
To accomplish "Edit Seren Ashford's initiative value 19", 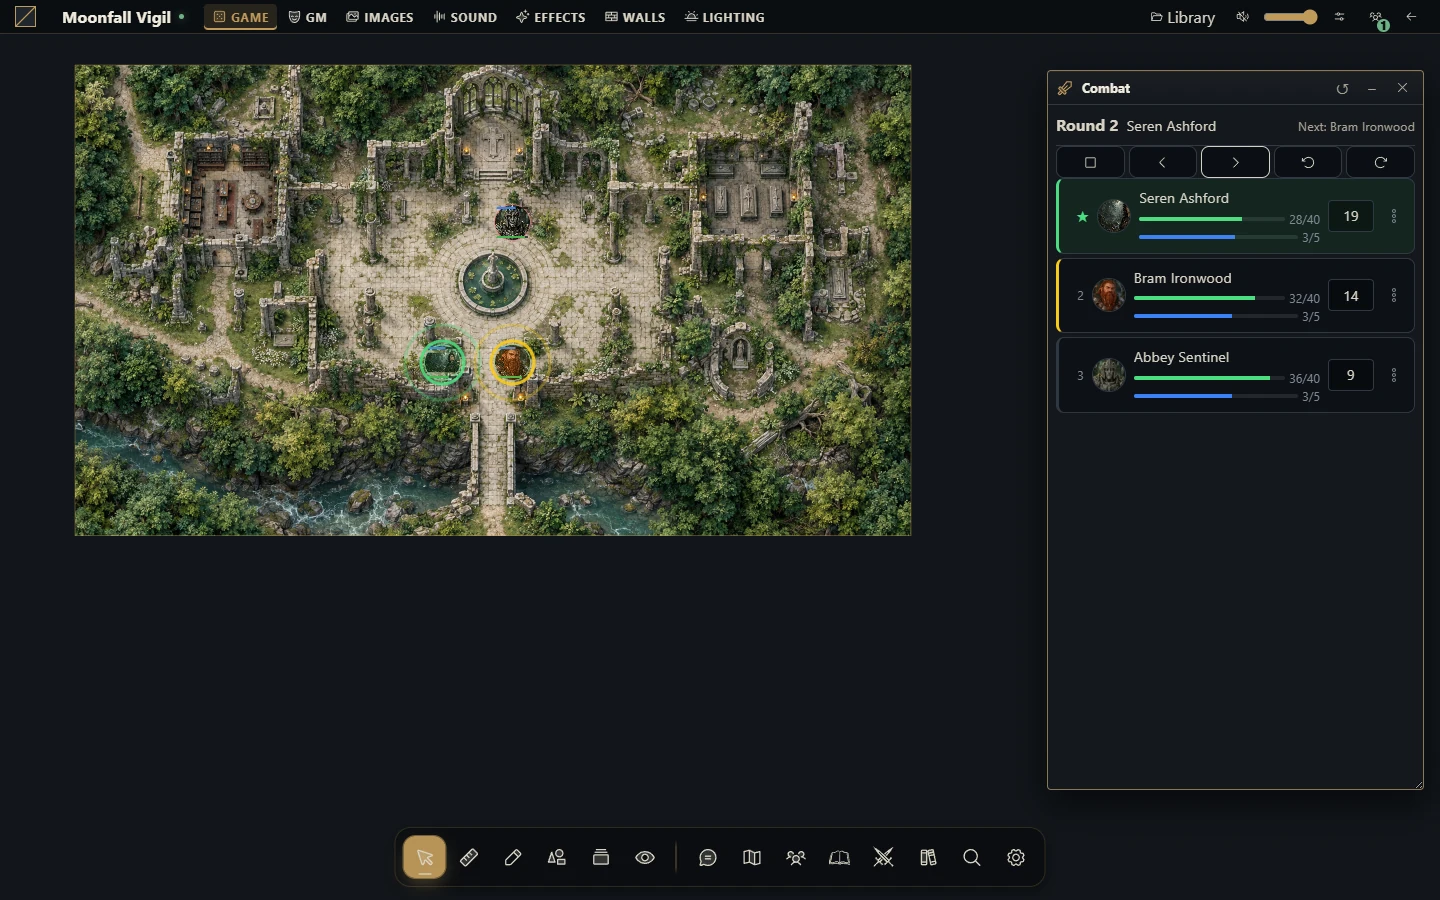I will click(1351, 216).
